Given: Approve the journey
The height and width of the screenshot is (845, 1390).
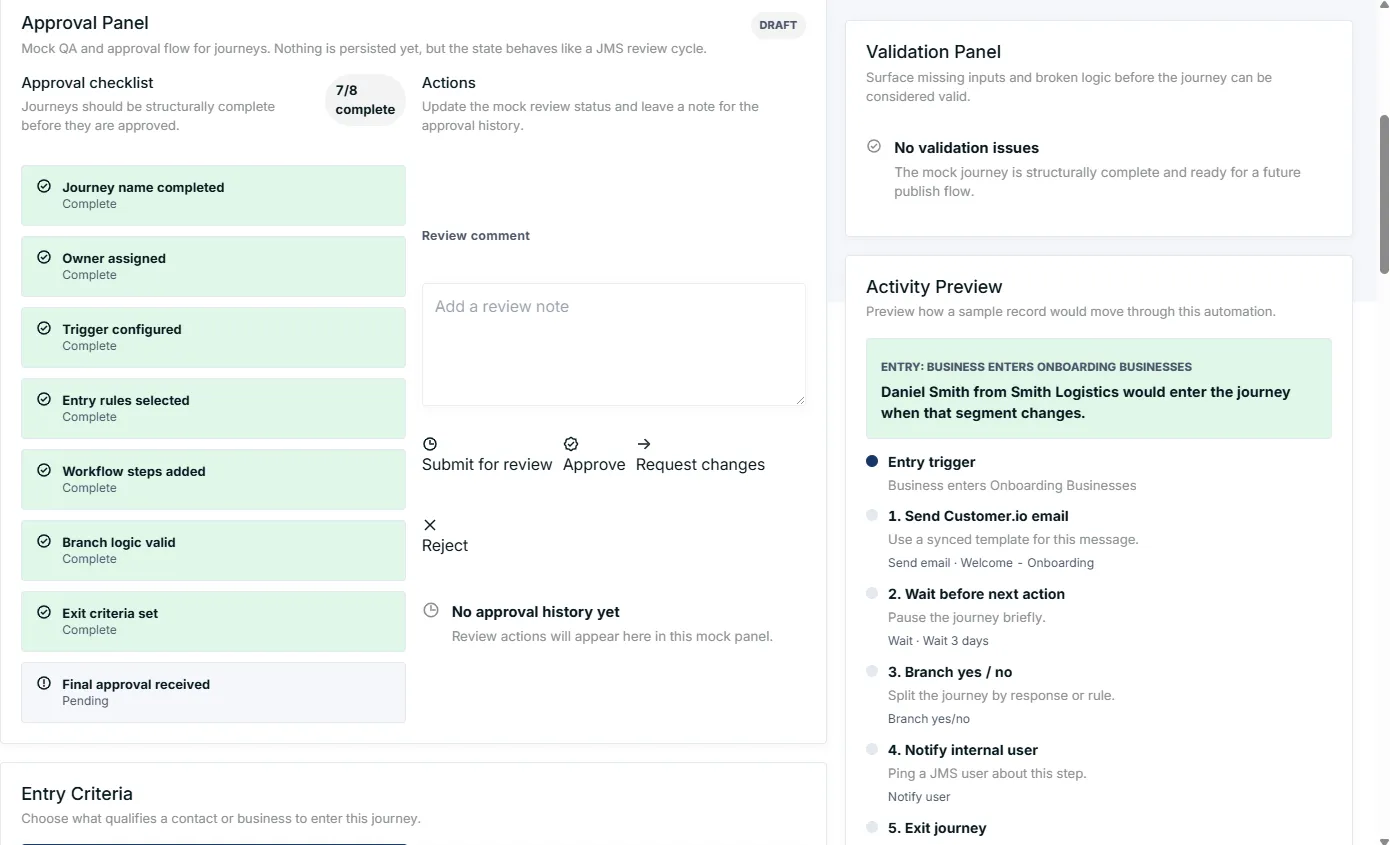Looking at the screenshot, I should pos(594,455).
